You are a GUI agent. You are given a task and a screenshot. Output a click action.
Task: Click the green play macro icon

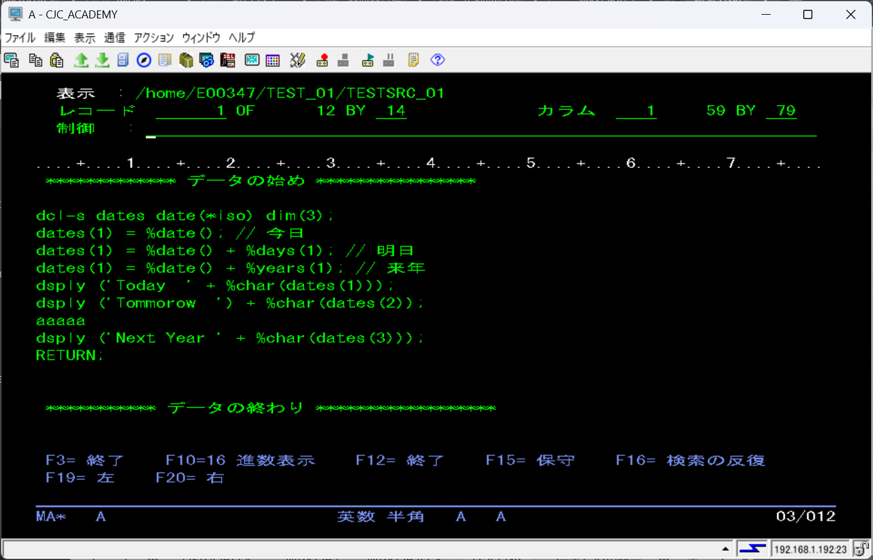367,60
